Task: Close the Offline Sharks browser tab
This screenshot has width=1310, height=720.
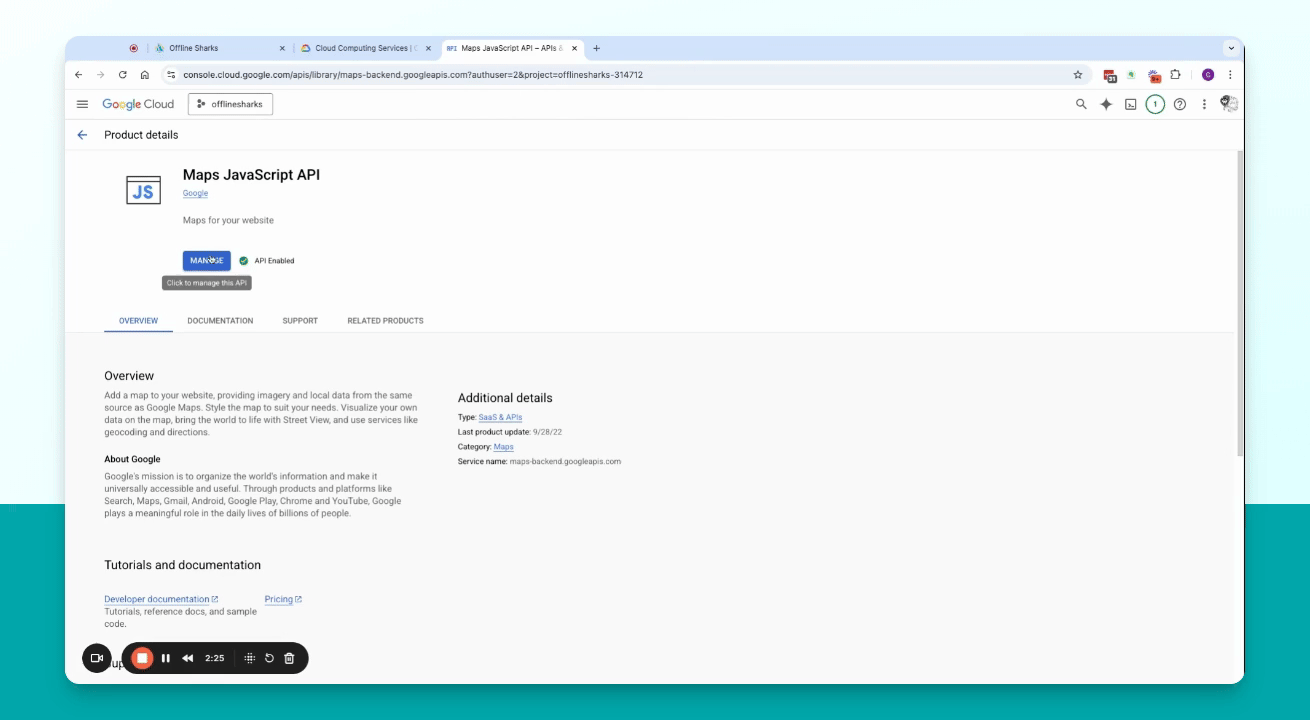Action: [x=282, y=48]
